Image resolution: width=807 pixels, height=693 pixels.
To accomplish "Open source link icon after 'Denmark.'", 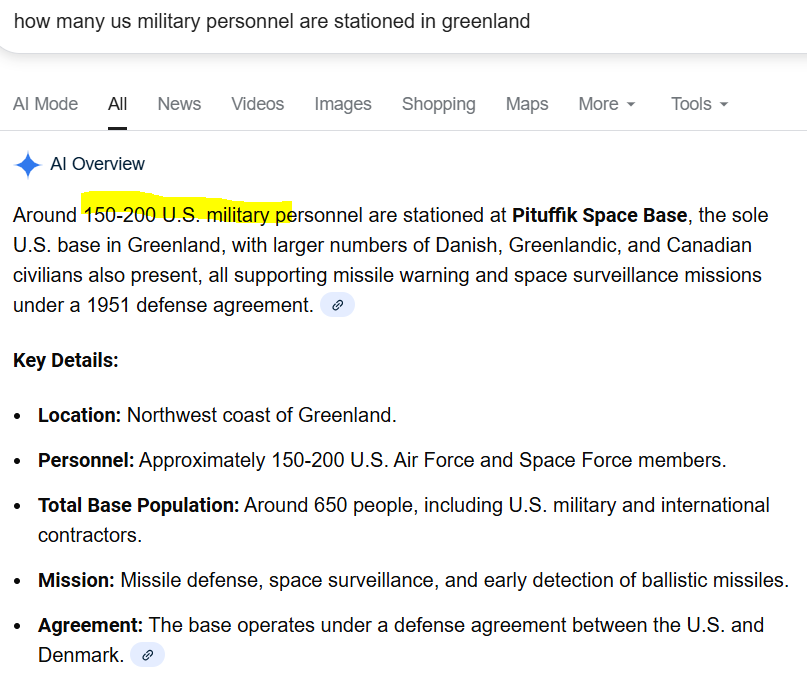I will pos(147,656).
